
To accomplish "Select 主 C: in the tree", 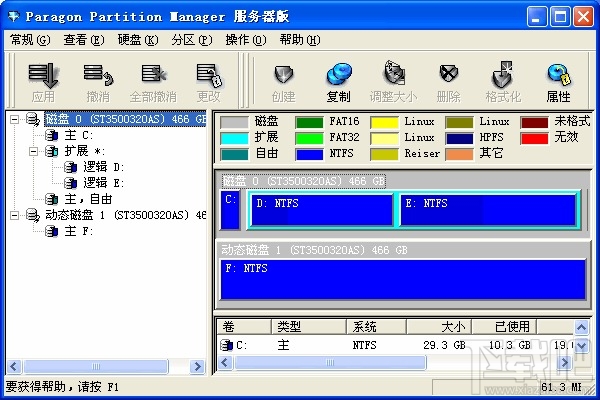I will click(x=78, y=135).
